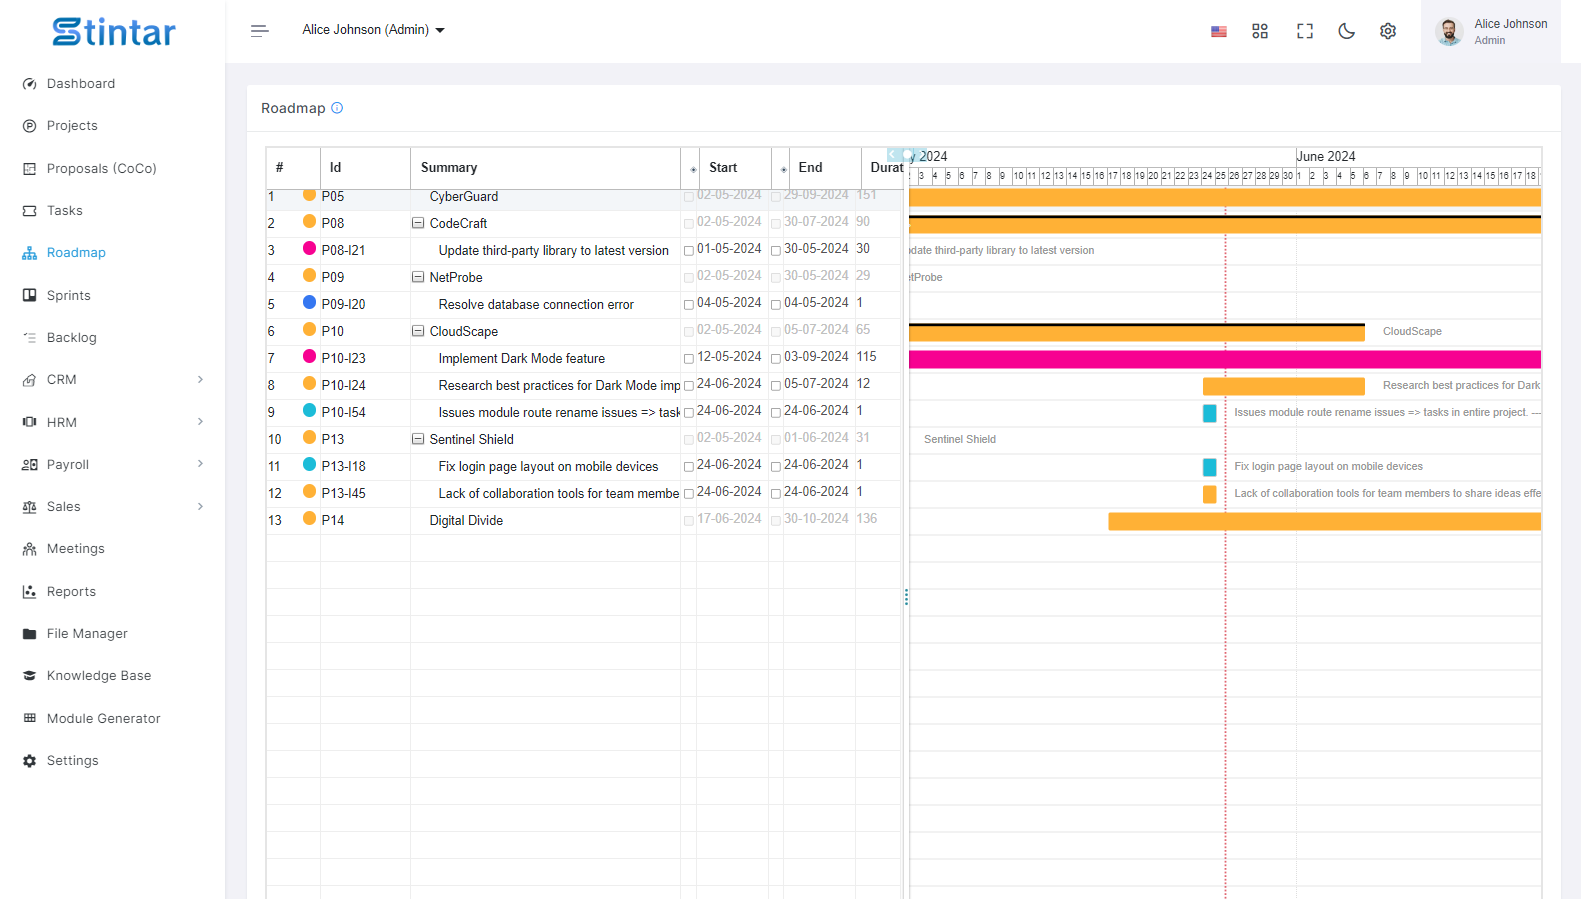Collapse the Sentinel Shield group

click(x=418, y=439)
